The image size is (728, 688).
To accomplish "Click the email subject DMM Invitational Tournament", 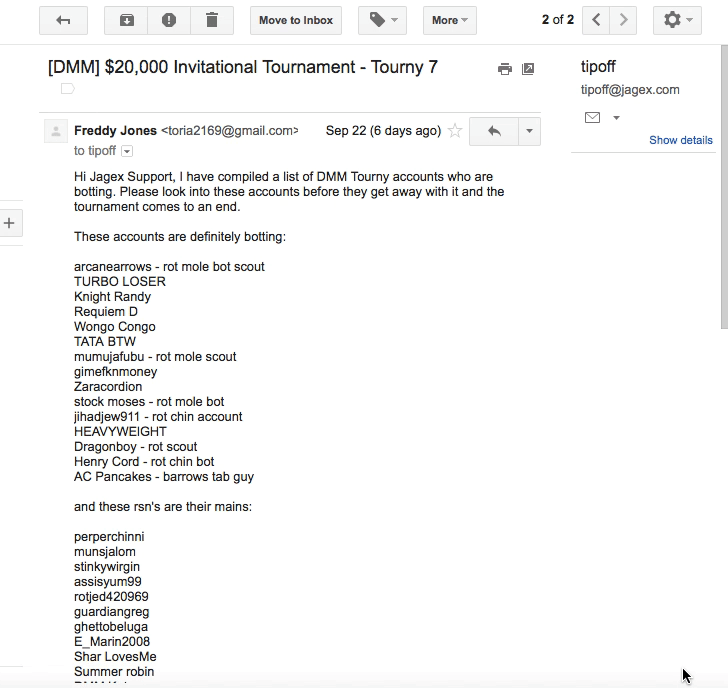I will (243, 67).
